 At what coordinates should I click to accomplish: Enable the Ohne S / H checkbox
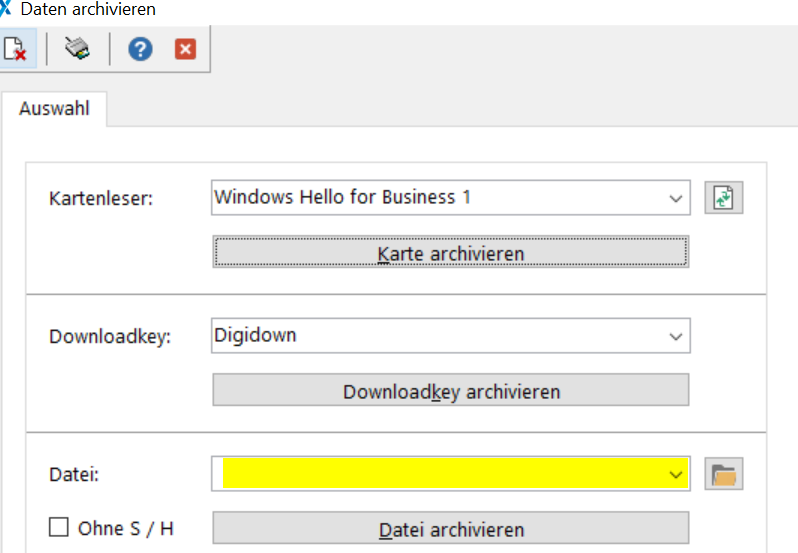(x=59, y=527)
